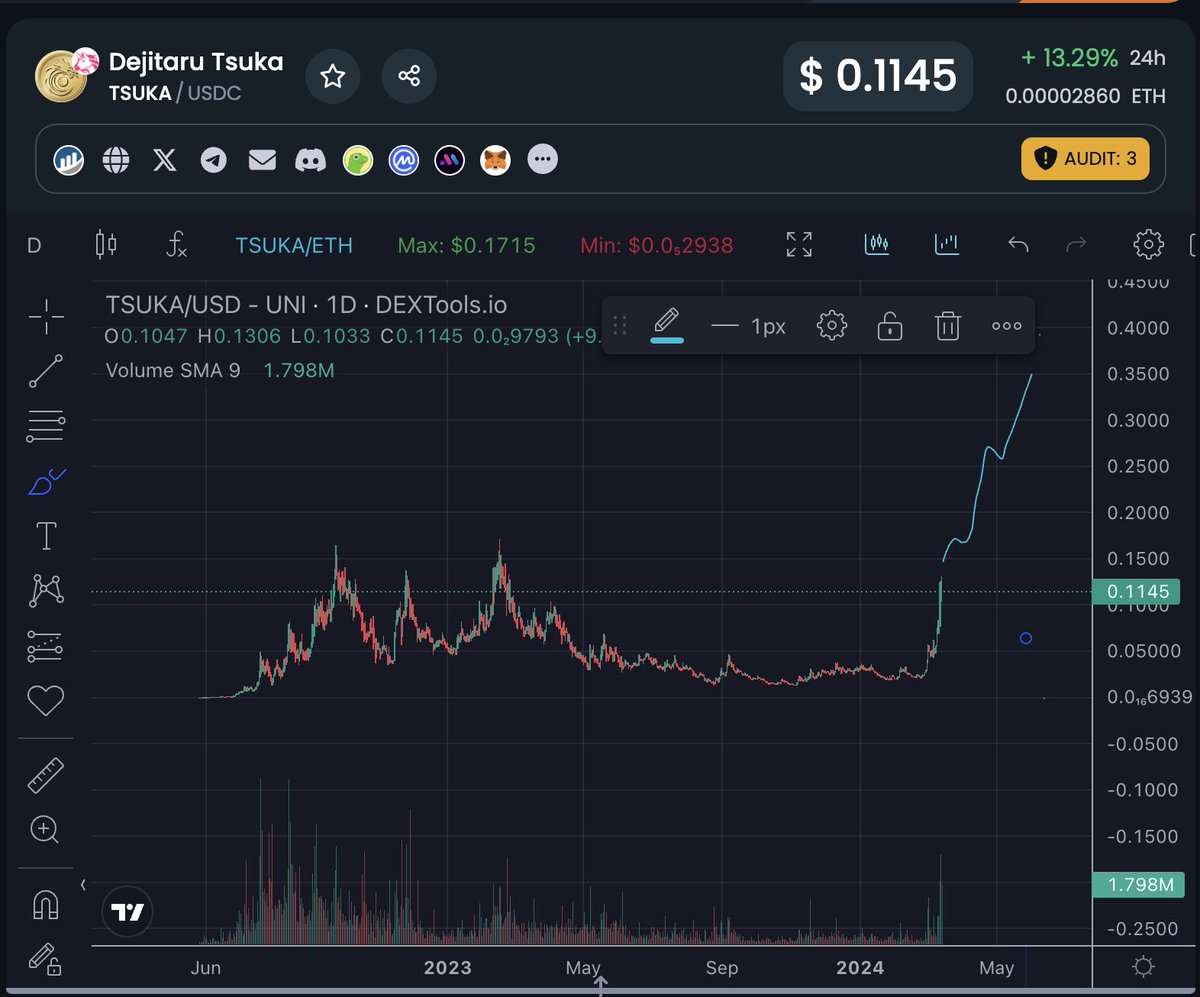Open the email contact icon
Viewport: 1200px width, 997px height.
pos(262,159)
